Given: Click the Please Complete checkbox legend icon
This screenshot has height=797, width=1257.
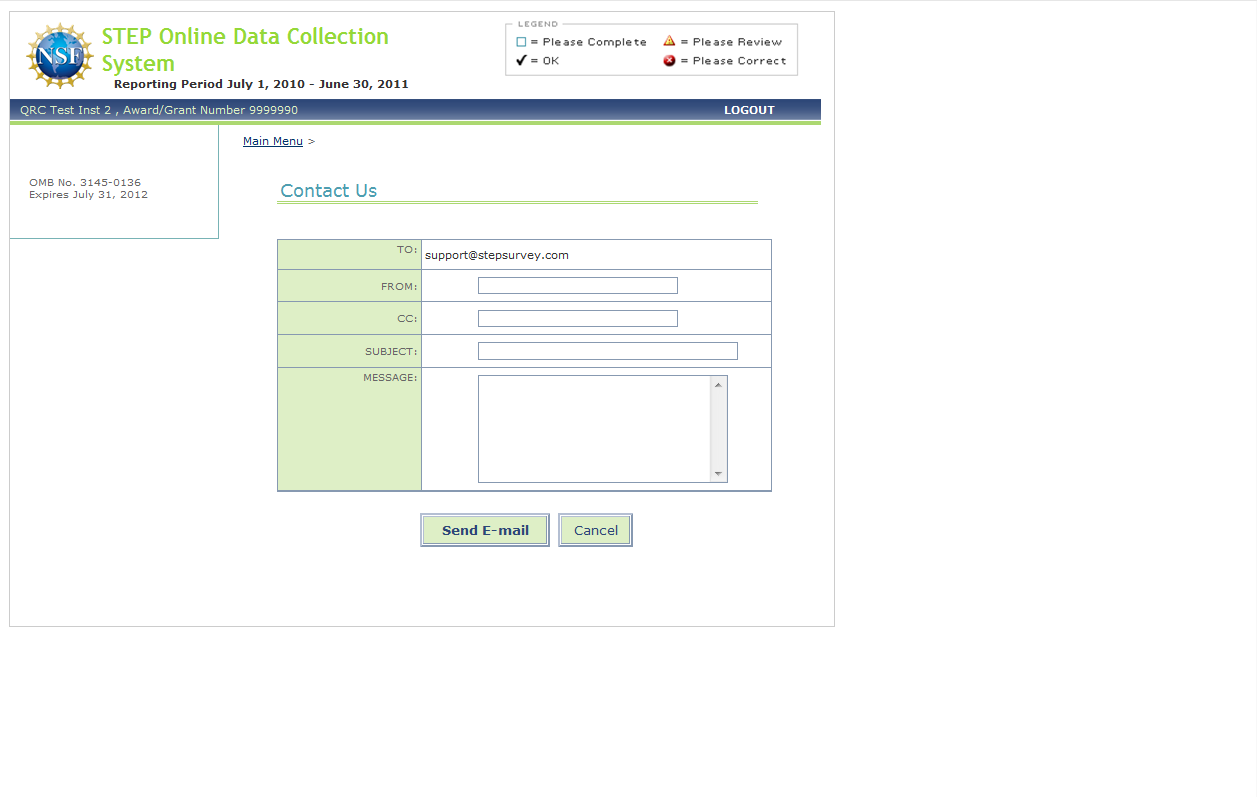Looking at the screenshot, I should (521, 42).
